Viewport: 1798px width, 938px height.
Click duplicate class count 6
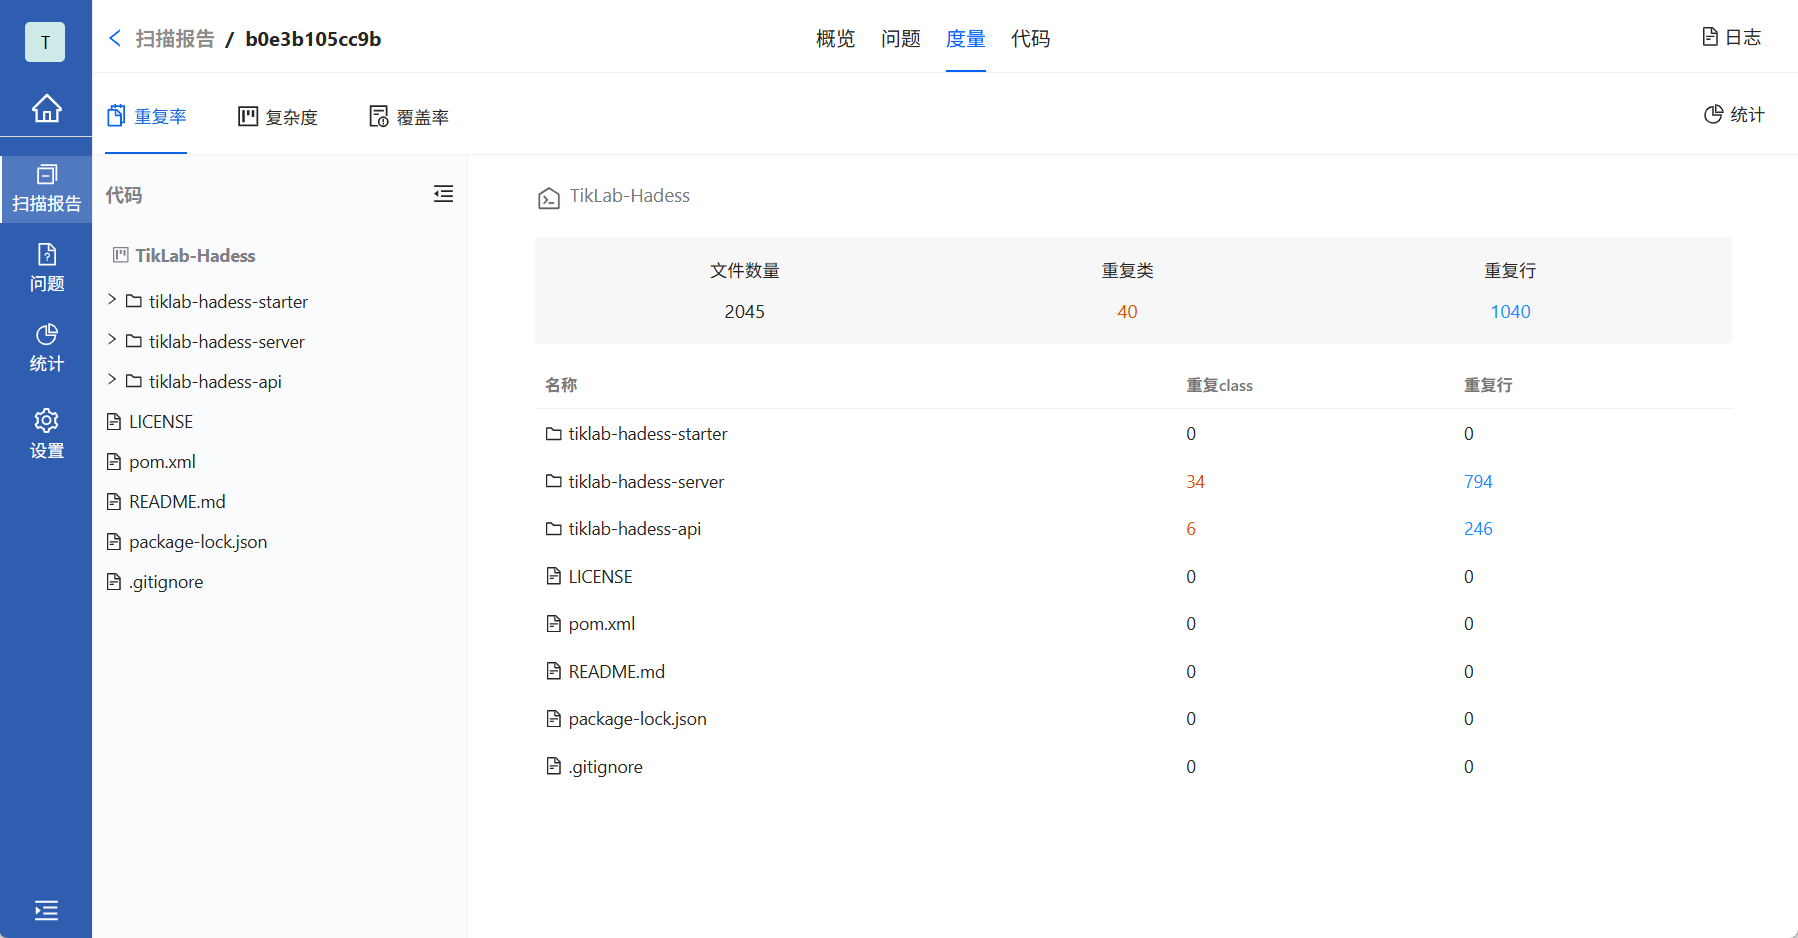1191,529
